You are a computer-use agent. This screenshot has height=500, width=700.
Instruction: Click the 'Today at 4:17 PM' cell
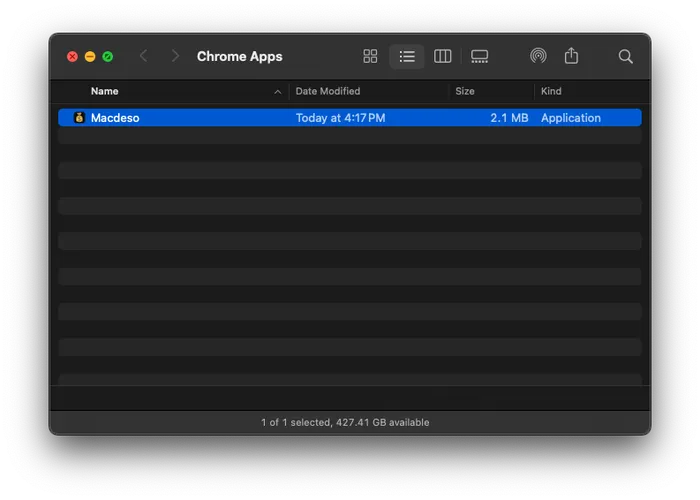(x=340, y=118)
